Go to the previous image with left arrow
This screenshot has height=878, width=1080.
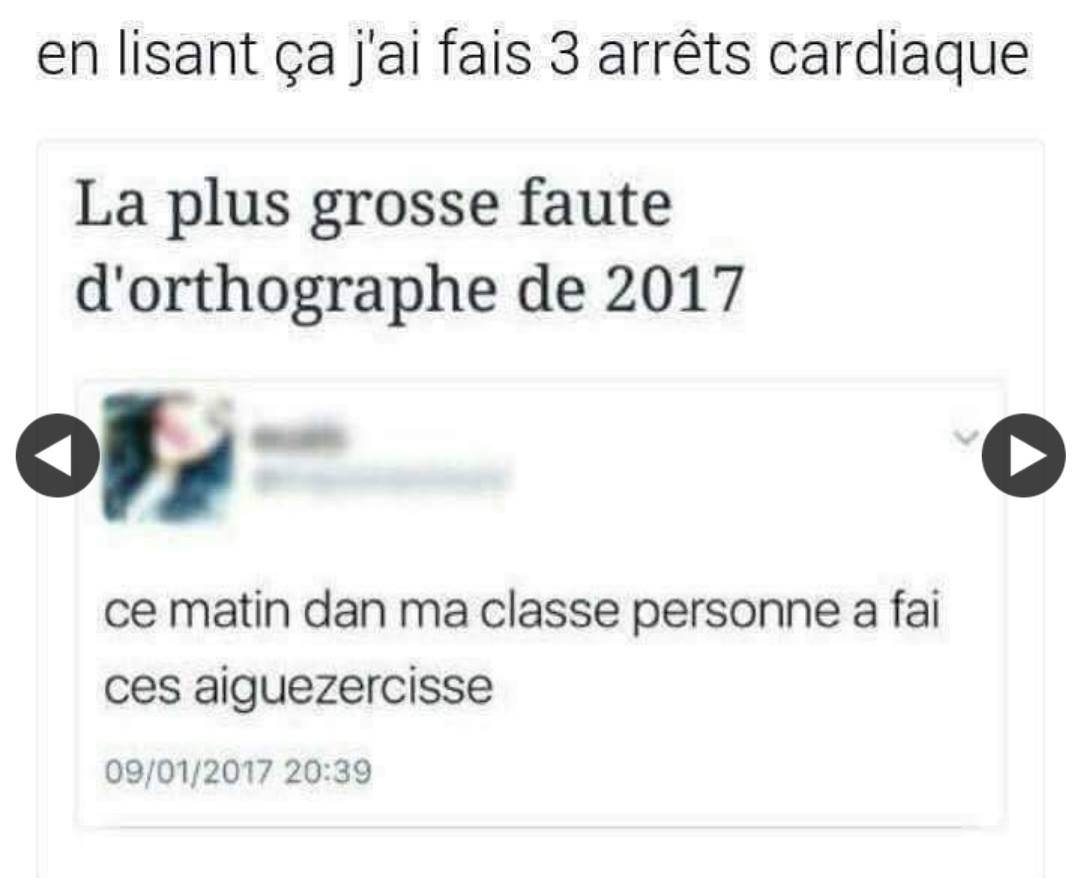click(58, 455)
